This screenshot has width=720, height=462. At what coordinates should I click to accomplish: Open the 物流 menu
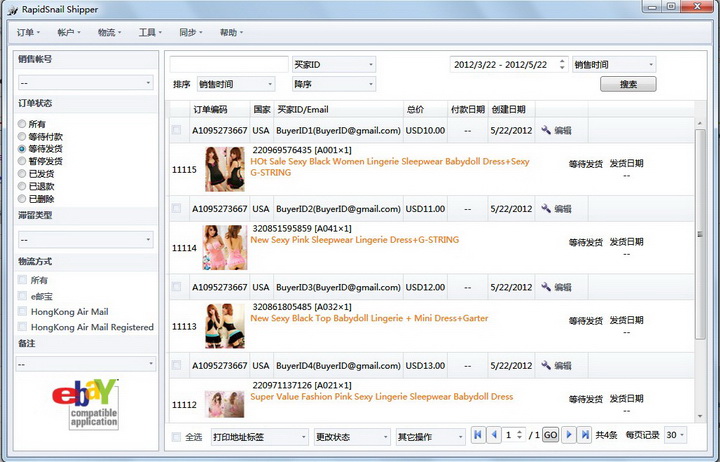pos(109,32)
